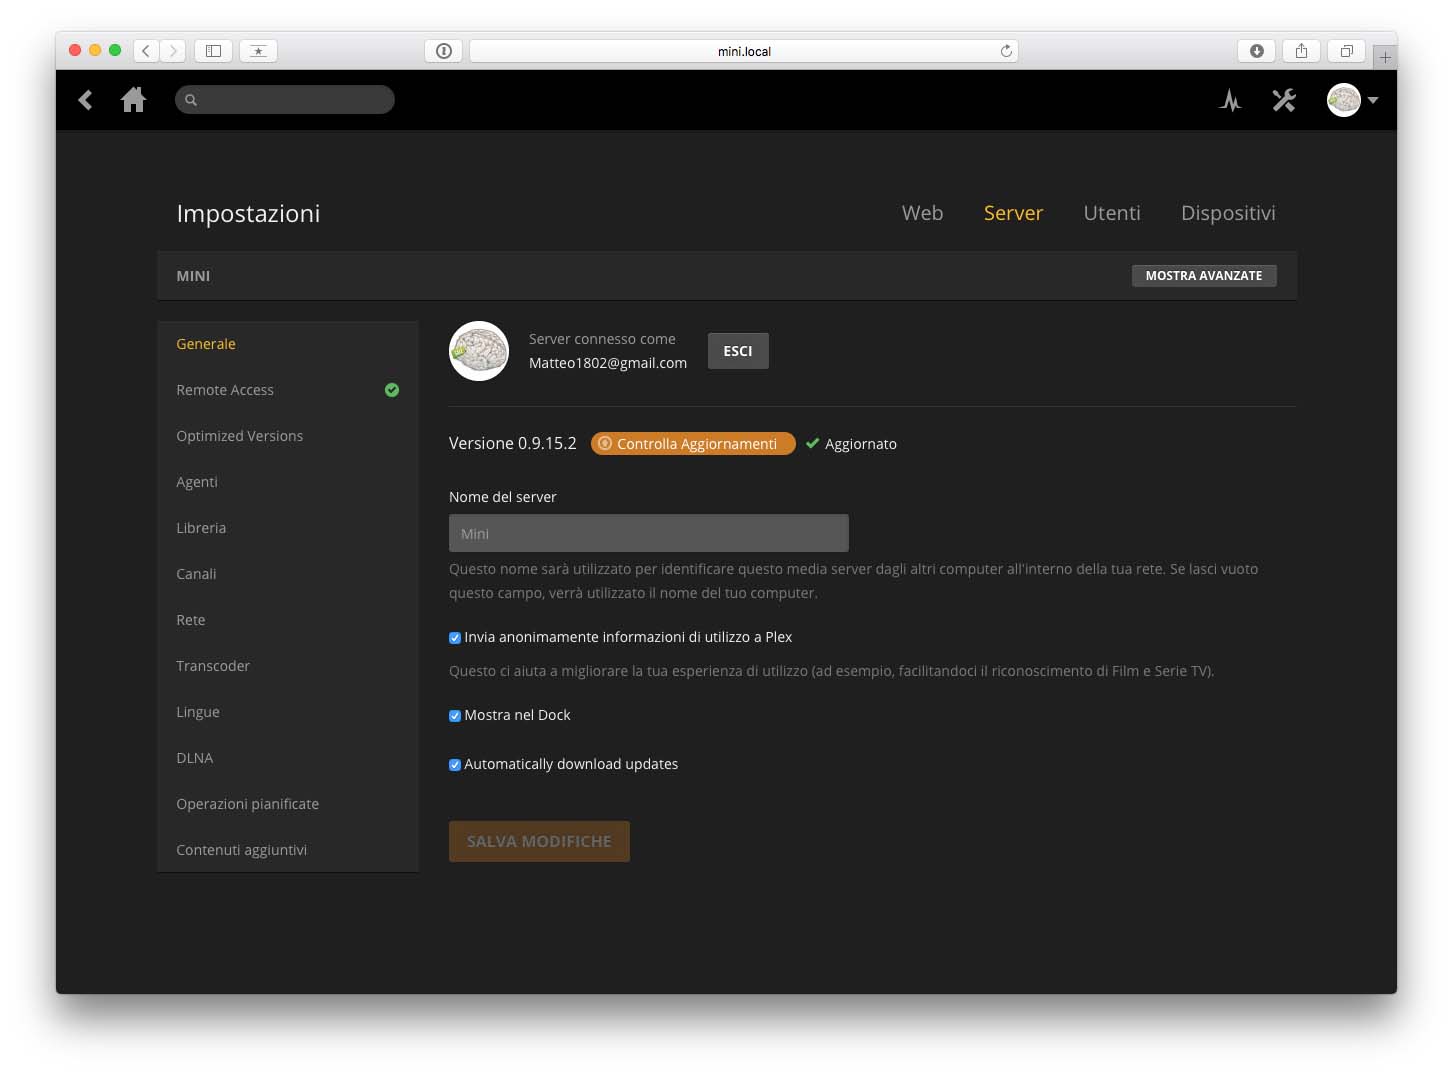The height and width of the screenshot is (1074, 1453).
Task: Open Contenuti aggiuntivi settings
Action: tap(288, 850)
